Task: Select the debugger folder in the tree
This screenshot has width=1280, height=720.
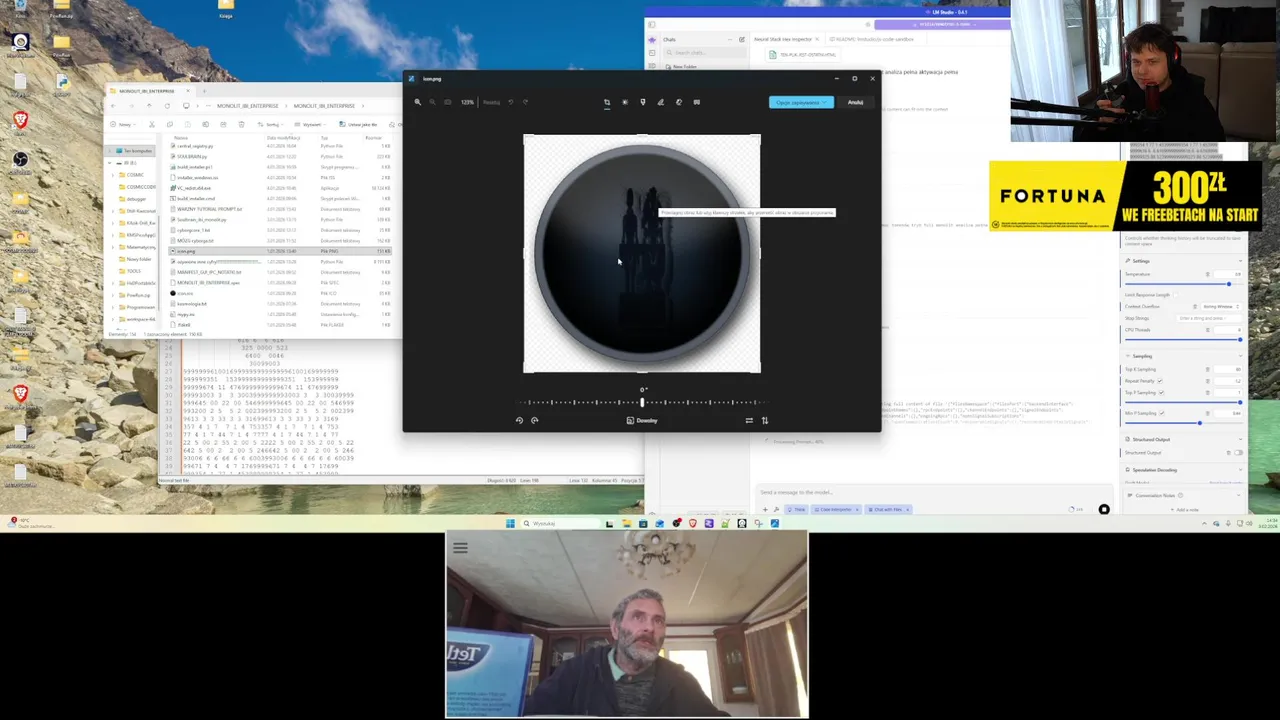Action: tap(135, 199)
